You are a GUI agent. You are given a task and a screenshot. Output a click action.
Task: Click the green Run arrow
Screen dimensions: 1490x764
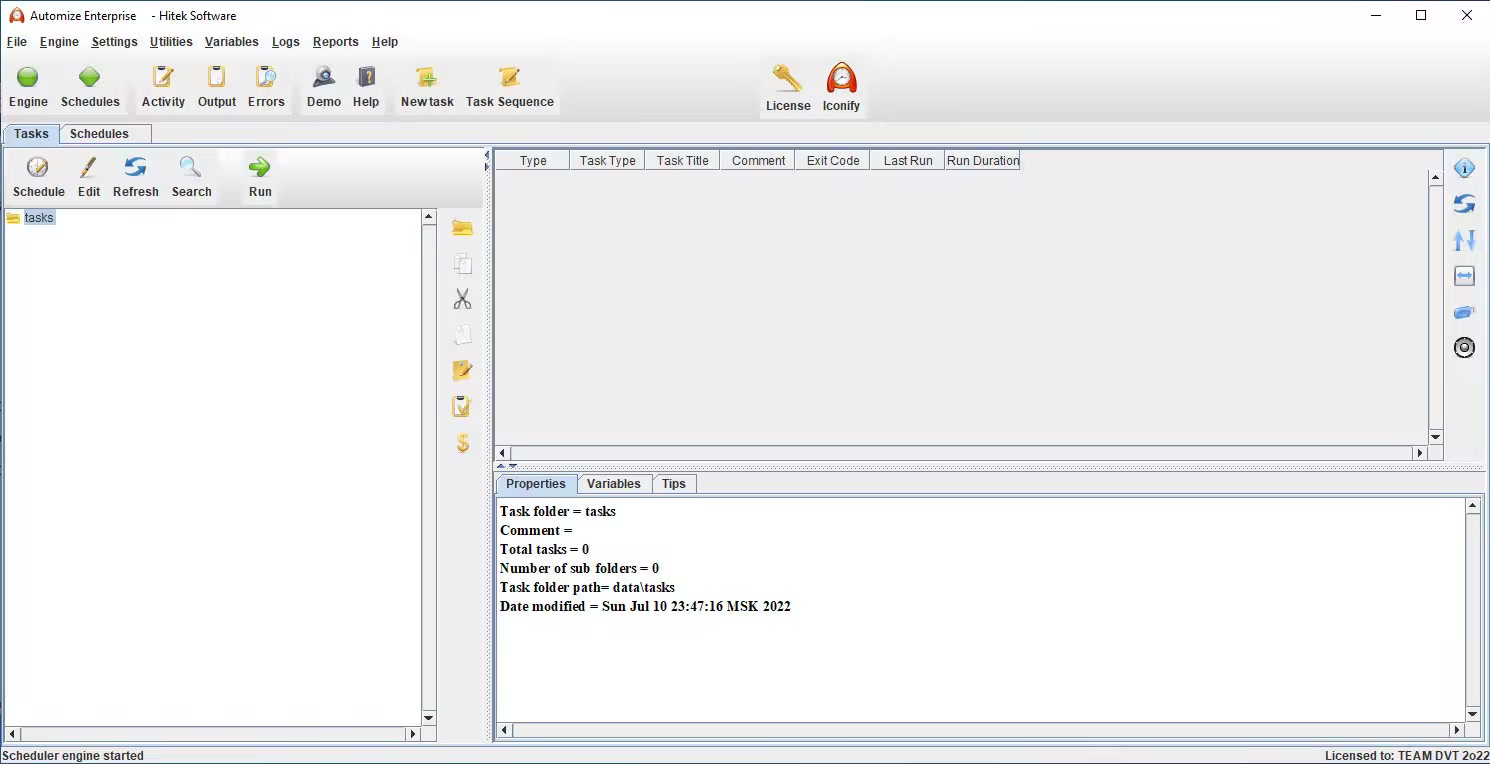tap(260, 167)
